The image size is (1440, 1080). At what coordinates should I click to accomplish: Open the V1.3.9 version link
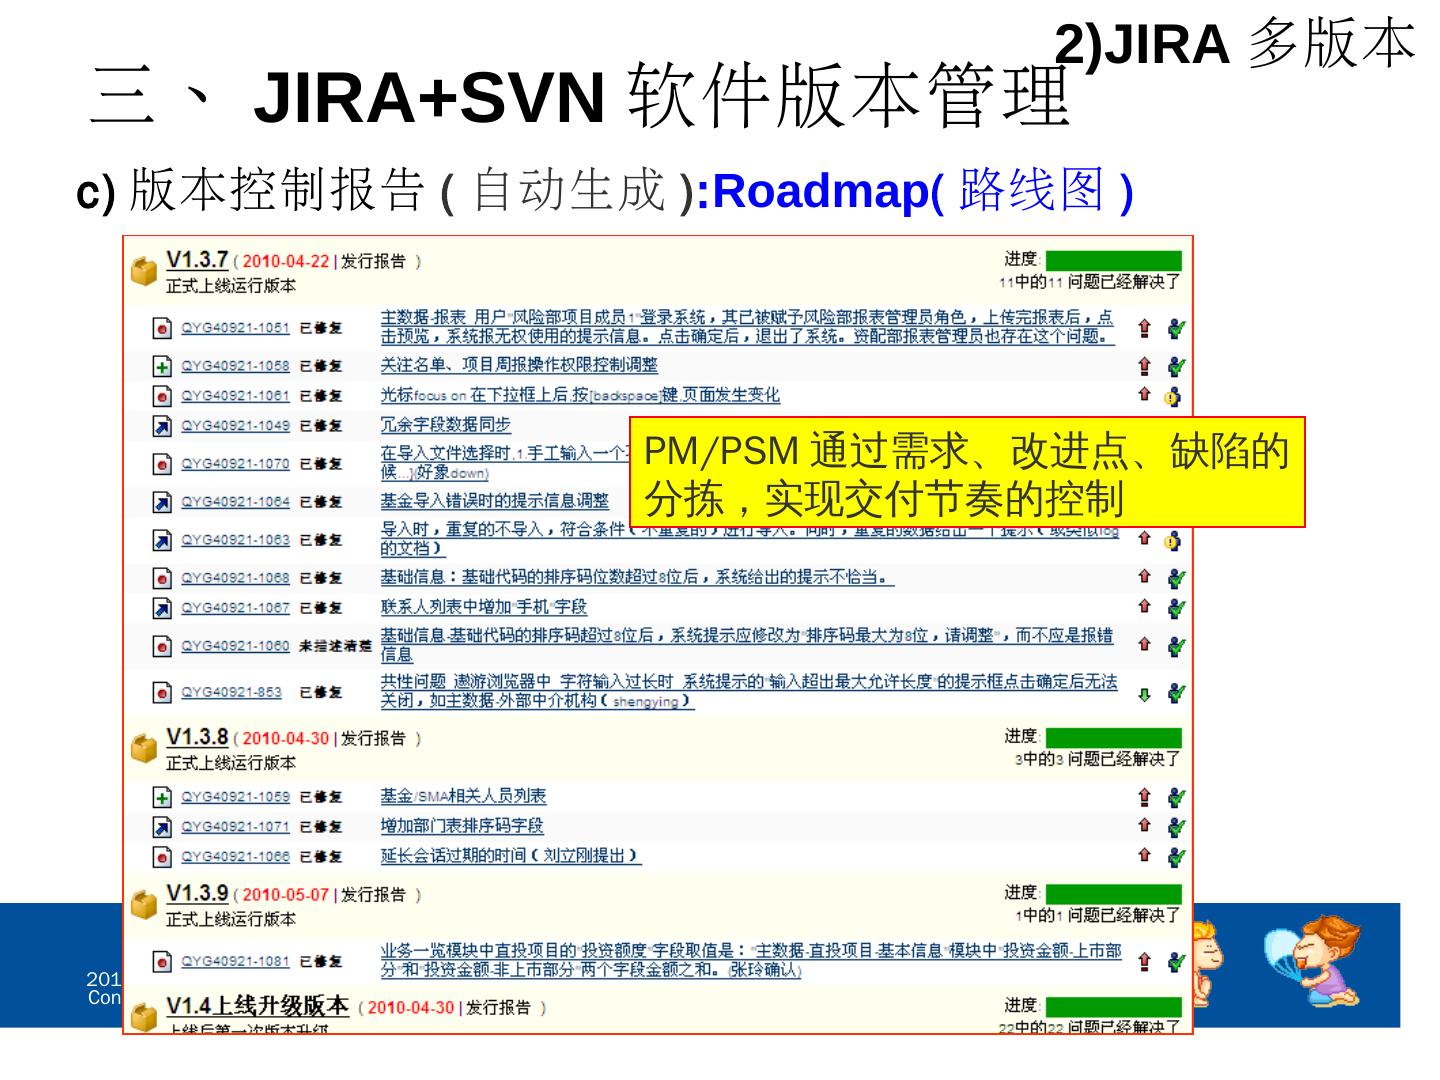(197, 893)
